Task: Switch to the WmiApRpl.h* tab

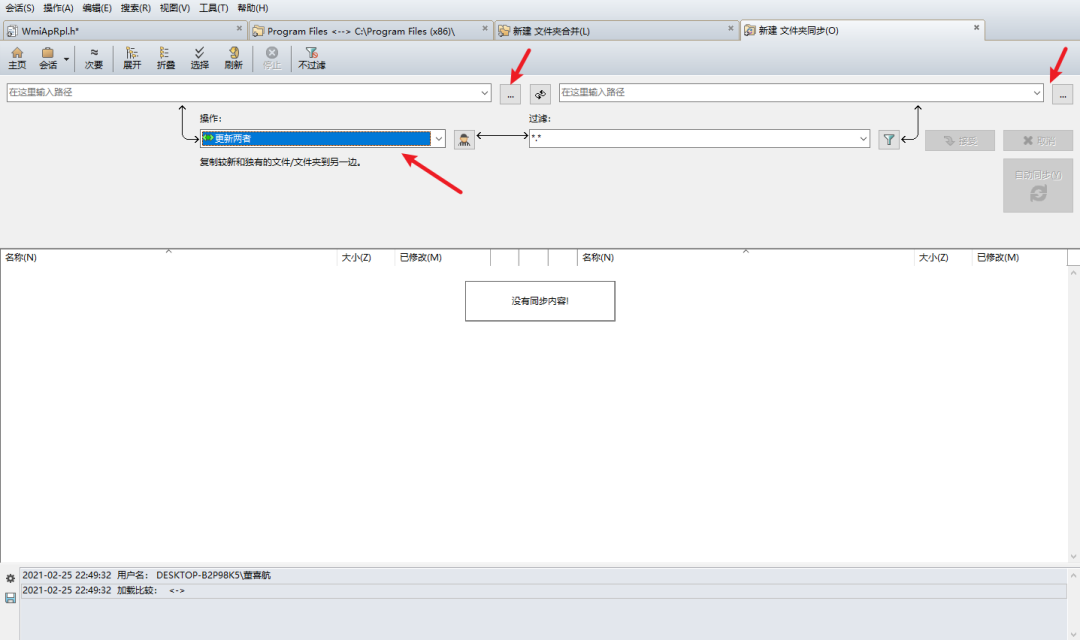Action: click(x=124, y=31)
